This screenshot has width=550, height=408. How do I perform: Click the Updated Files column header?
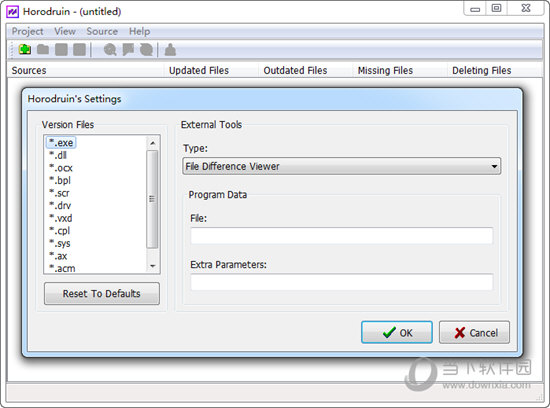(x=211, y=71)
